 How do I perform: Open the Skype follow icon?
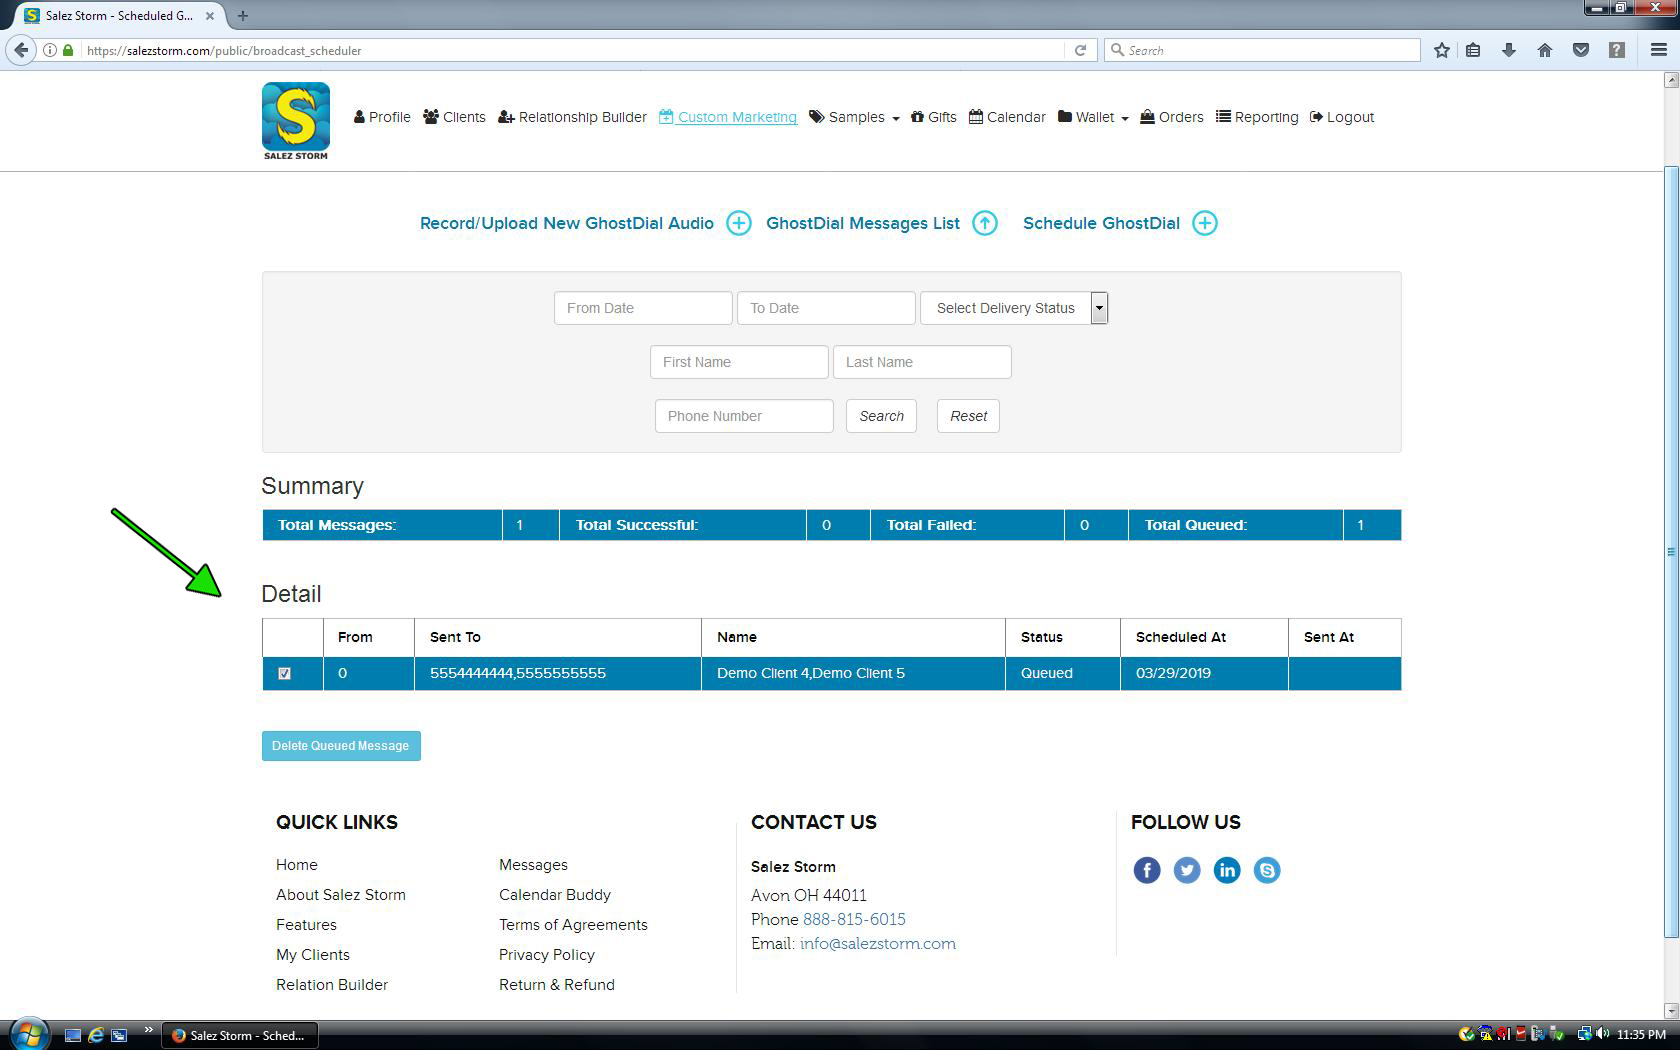point(1267,870)
